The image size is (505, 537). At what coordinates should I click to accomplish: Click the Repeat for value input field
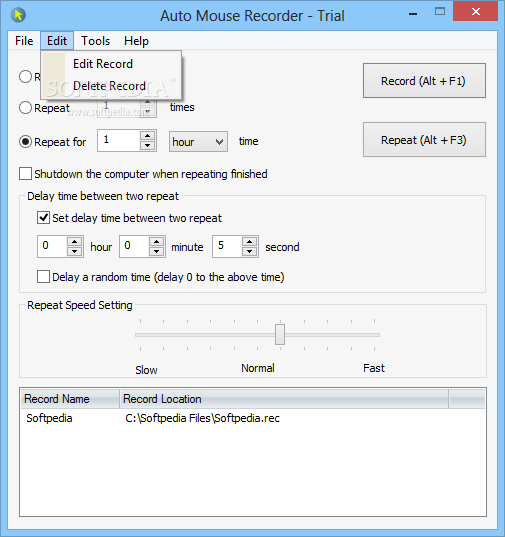118,140
